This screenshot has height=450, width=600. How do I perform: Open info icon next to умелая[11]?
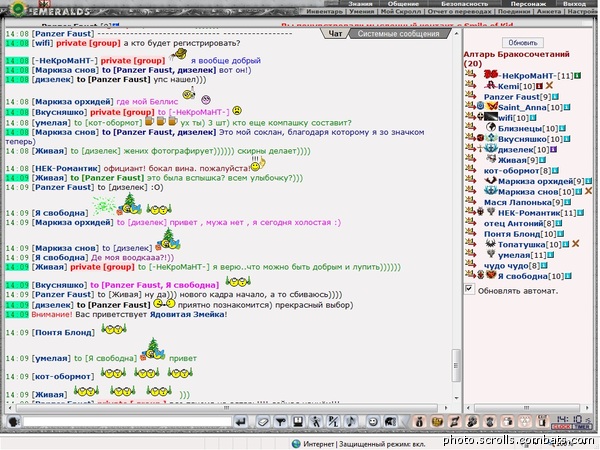[550, 255]
